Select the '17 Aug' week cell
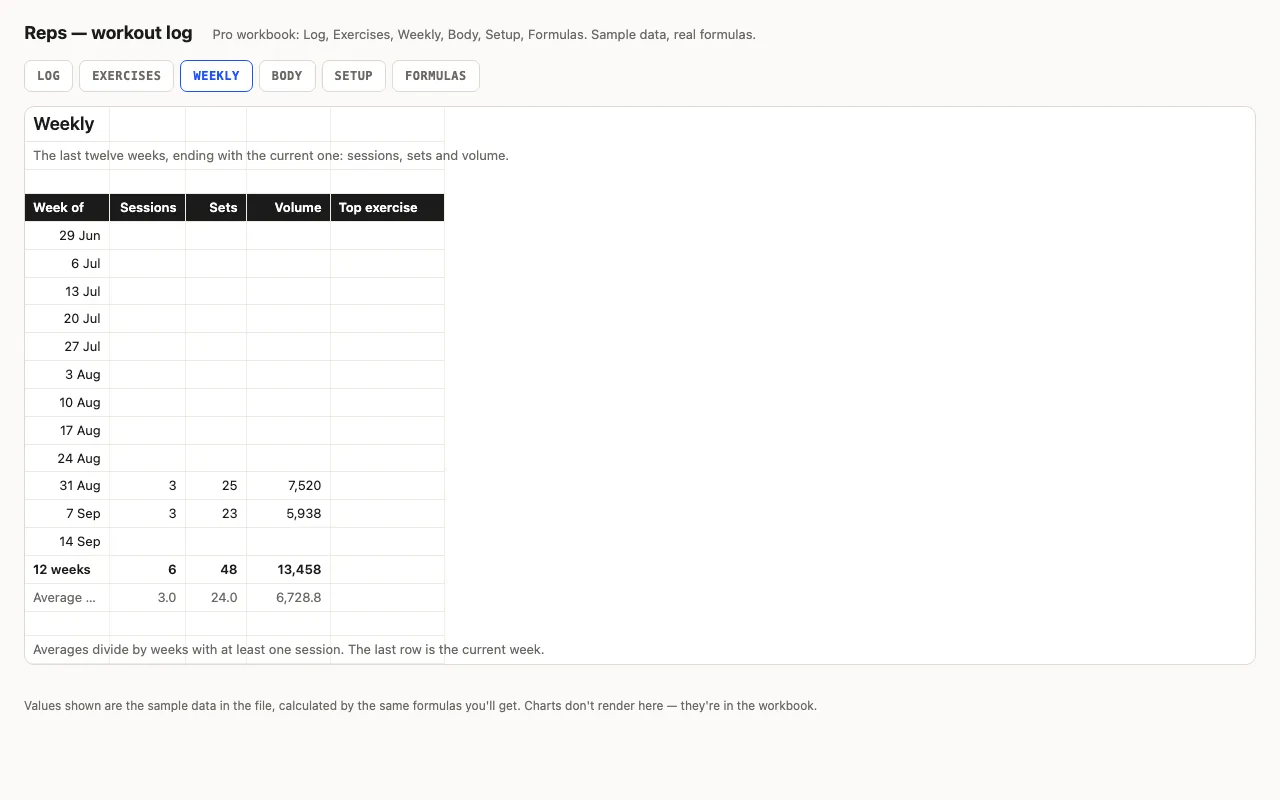The image size is (1280, 800). pos(67,431)
